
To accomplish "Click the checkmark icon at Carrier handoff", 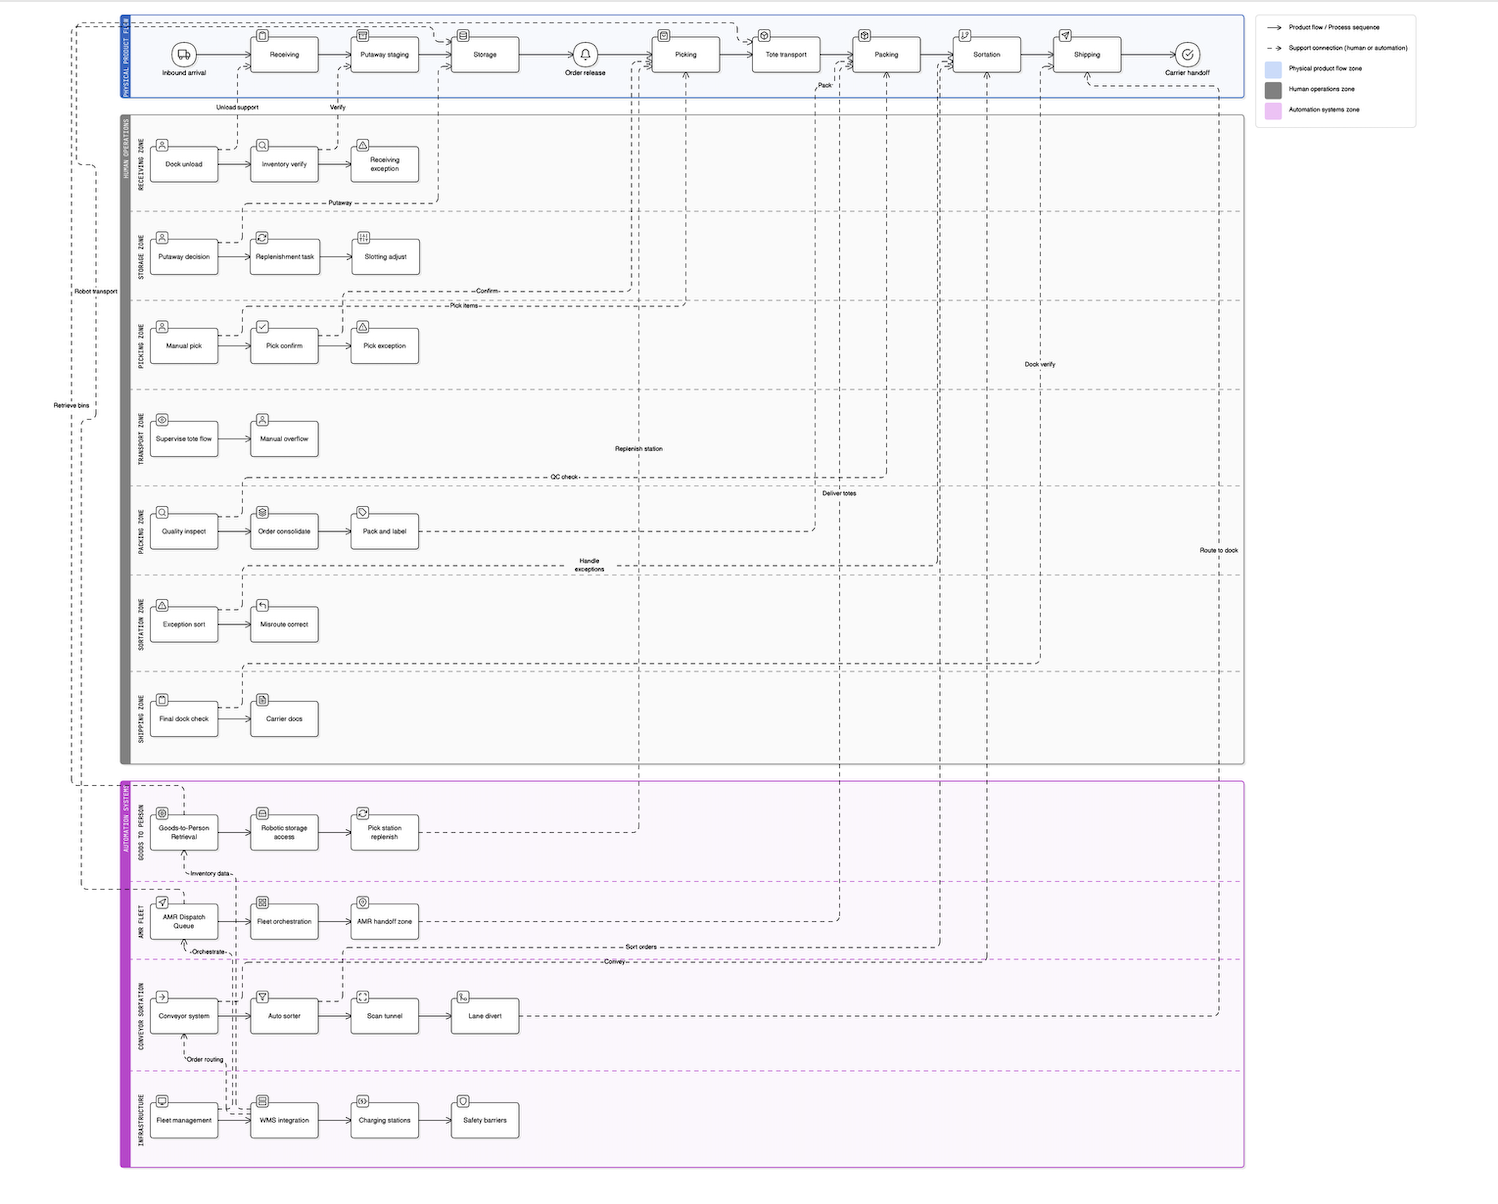I will coord(1186,55).
